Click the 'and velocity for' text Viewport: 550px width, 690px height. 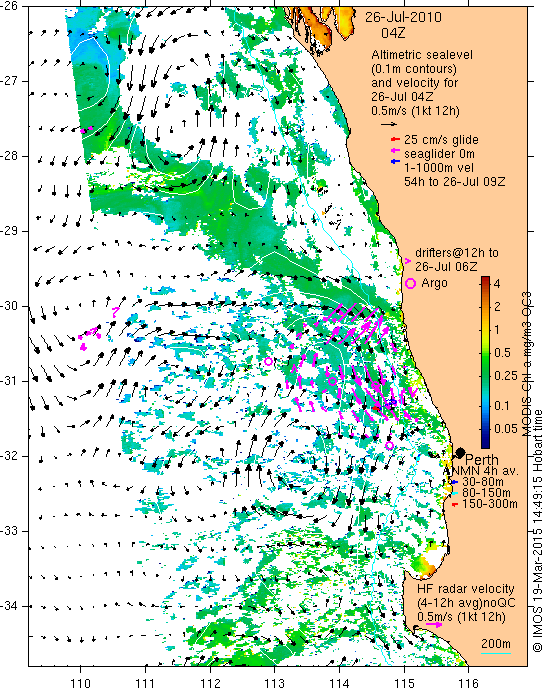pyautogui.click(x=415, y=83)
